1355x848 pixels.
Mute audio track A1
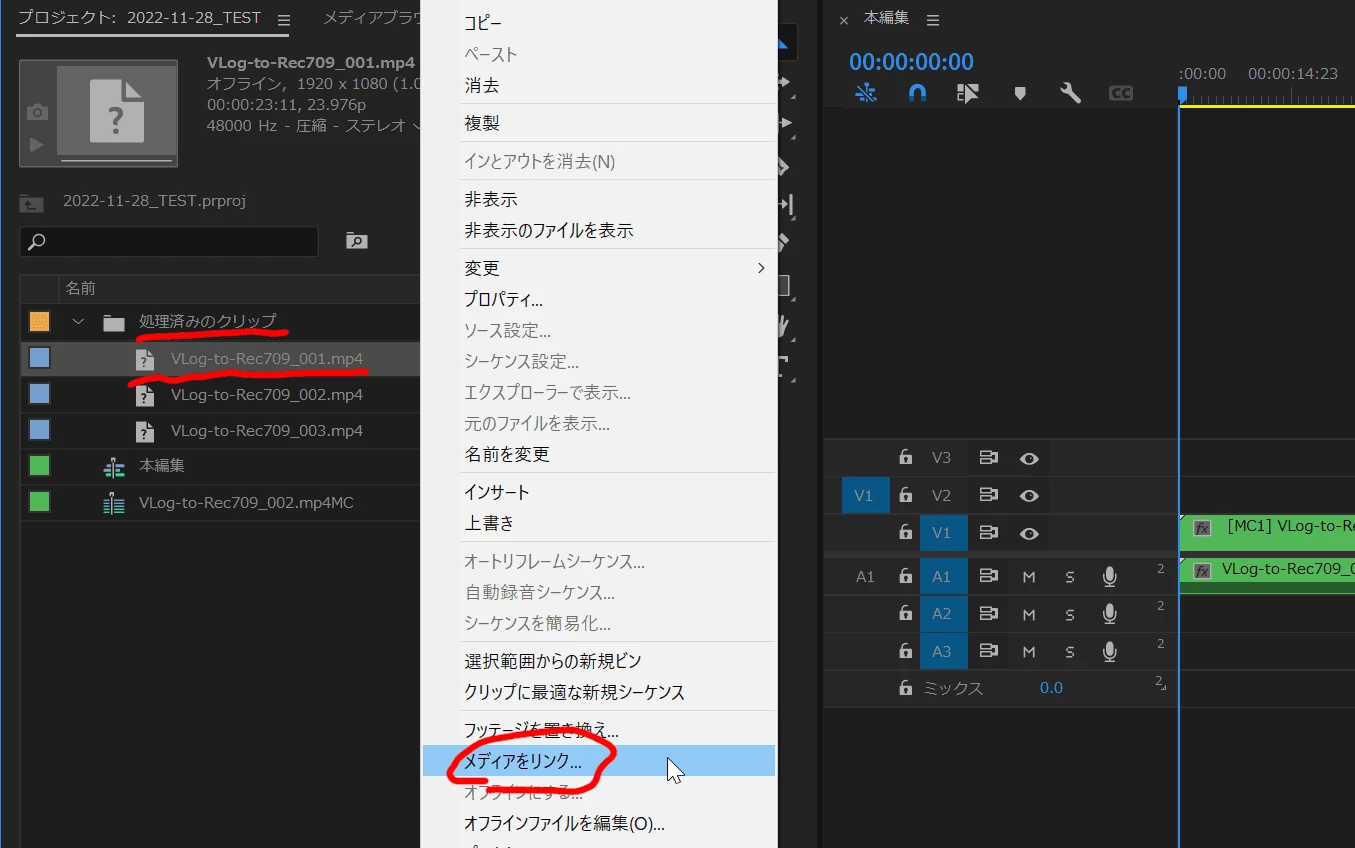1028,577
